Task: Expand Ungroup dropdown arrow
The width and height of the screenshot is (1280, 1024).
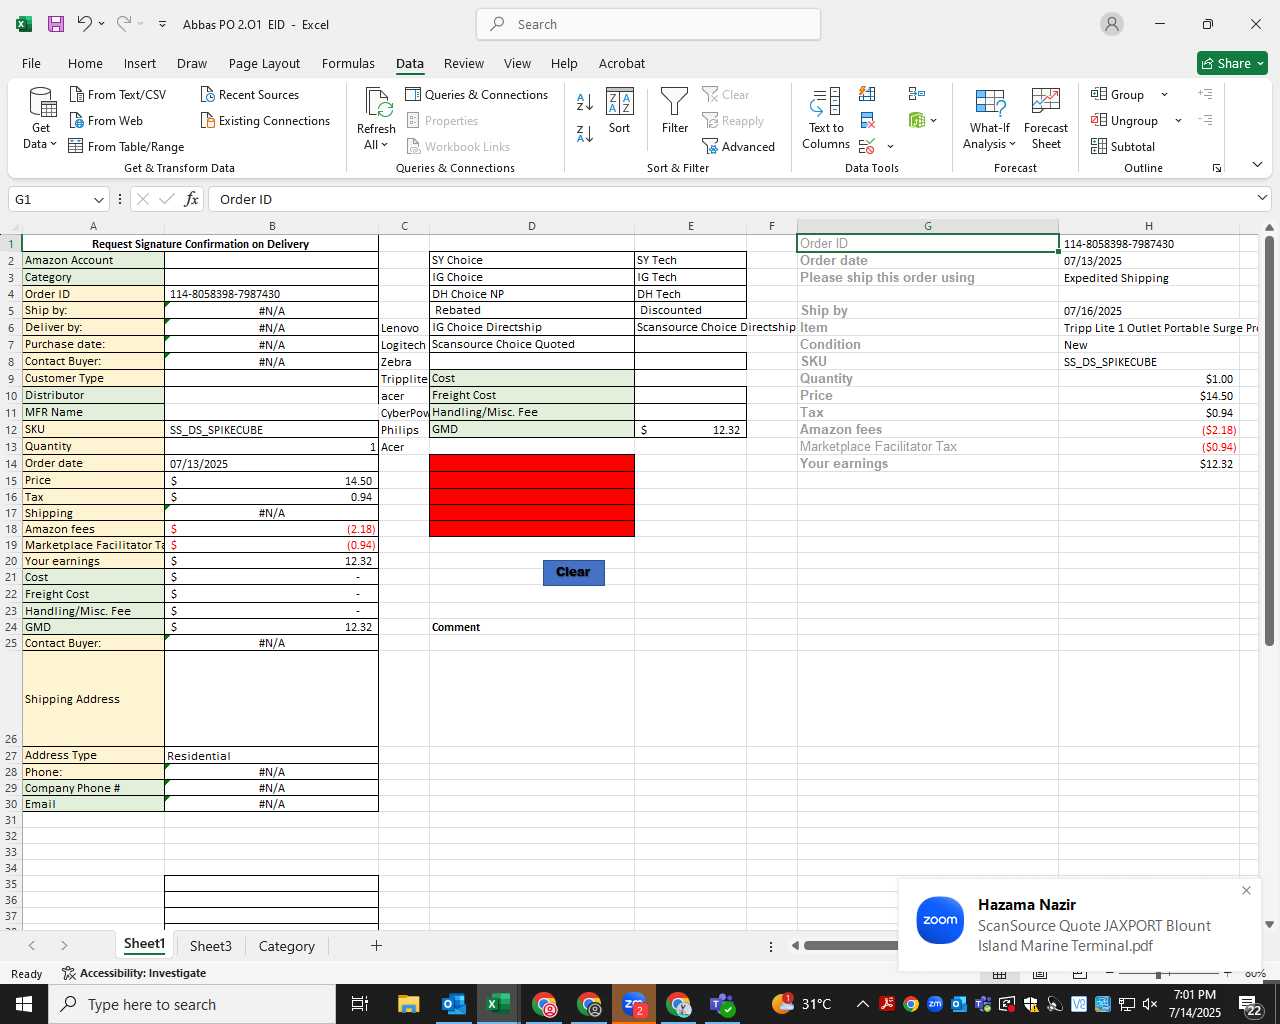Action: pyautogui.click(x=1178, y=121)
